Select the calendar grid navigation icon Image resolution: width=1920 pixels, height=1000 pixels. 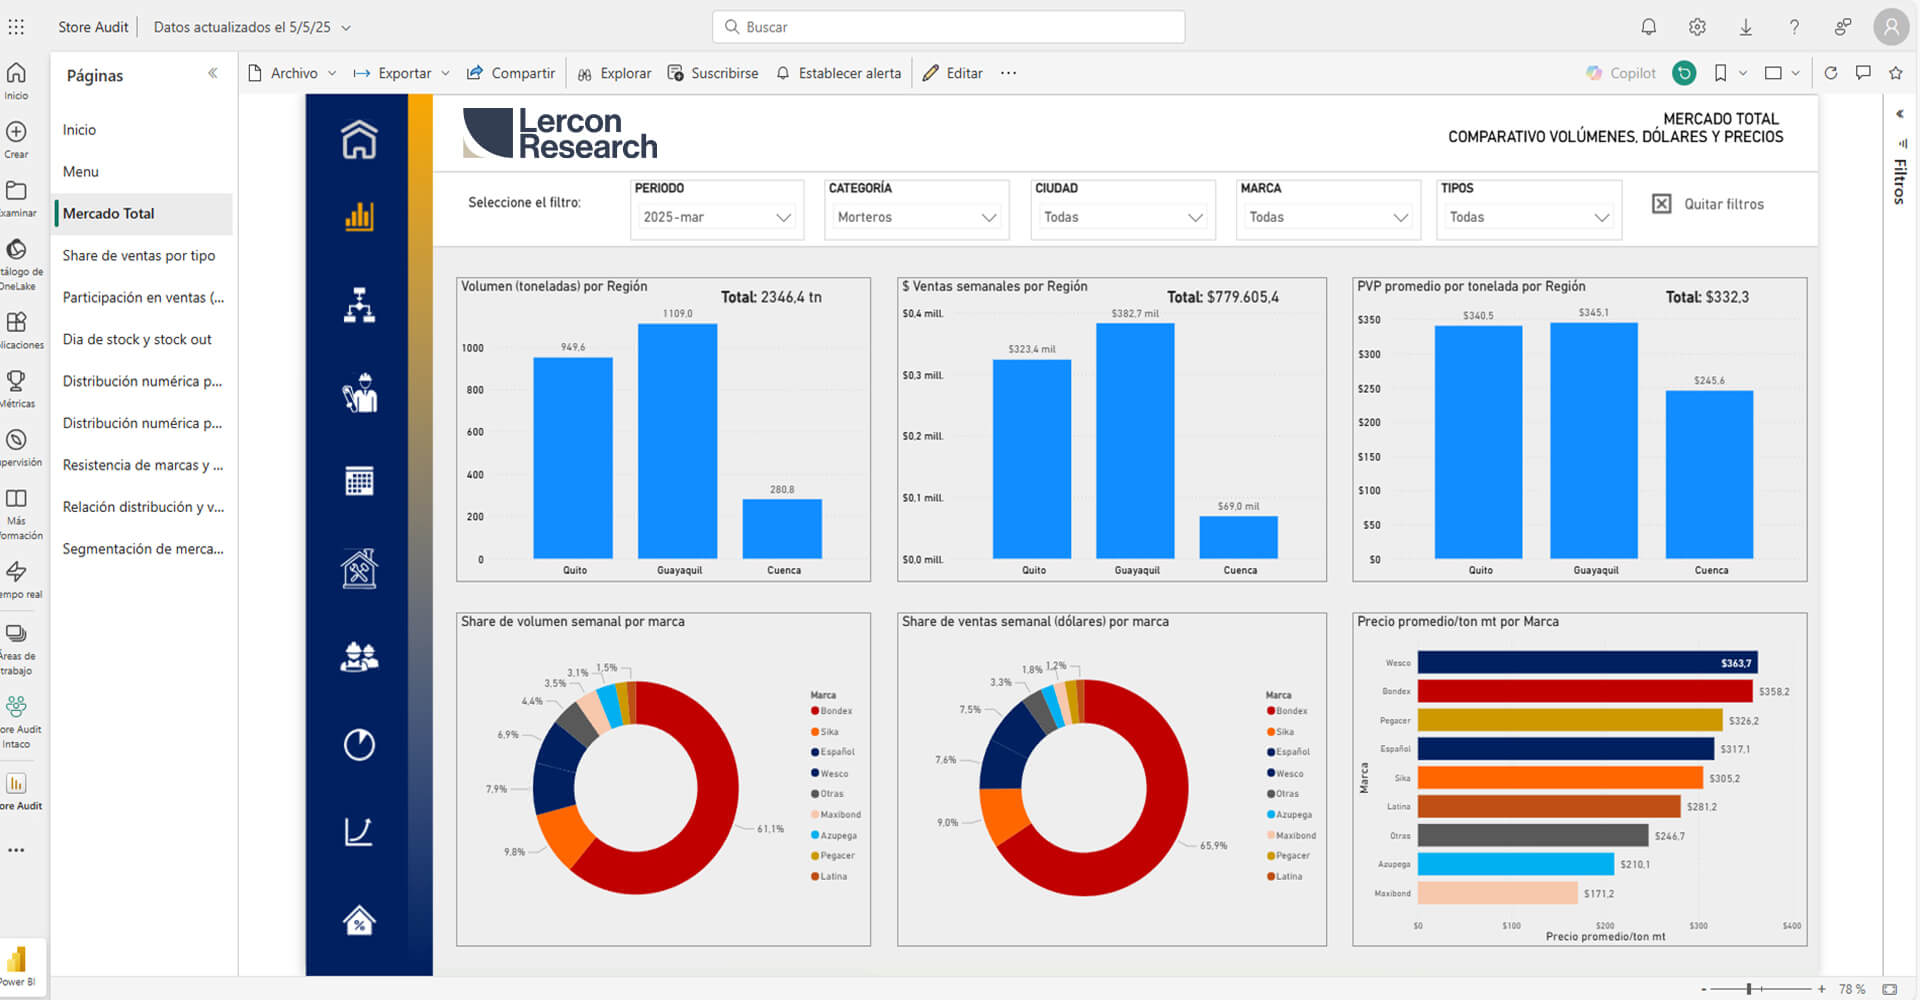click(x=359, y=481)
